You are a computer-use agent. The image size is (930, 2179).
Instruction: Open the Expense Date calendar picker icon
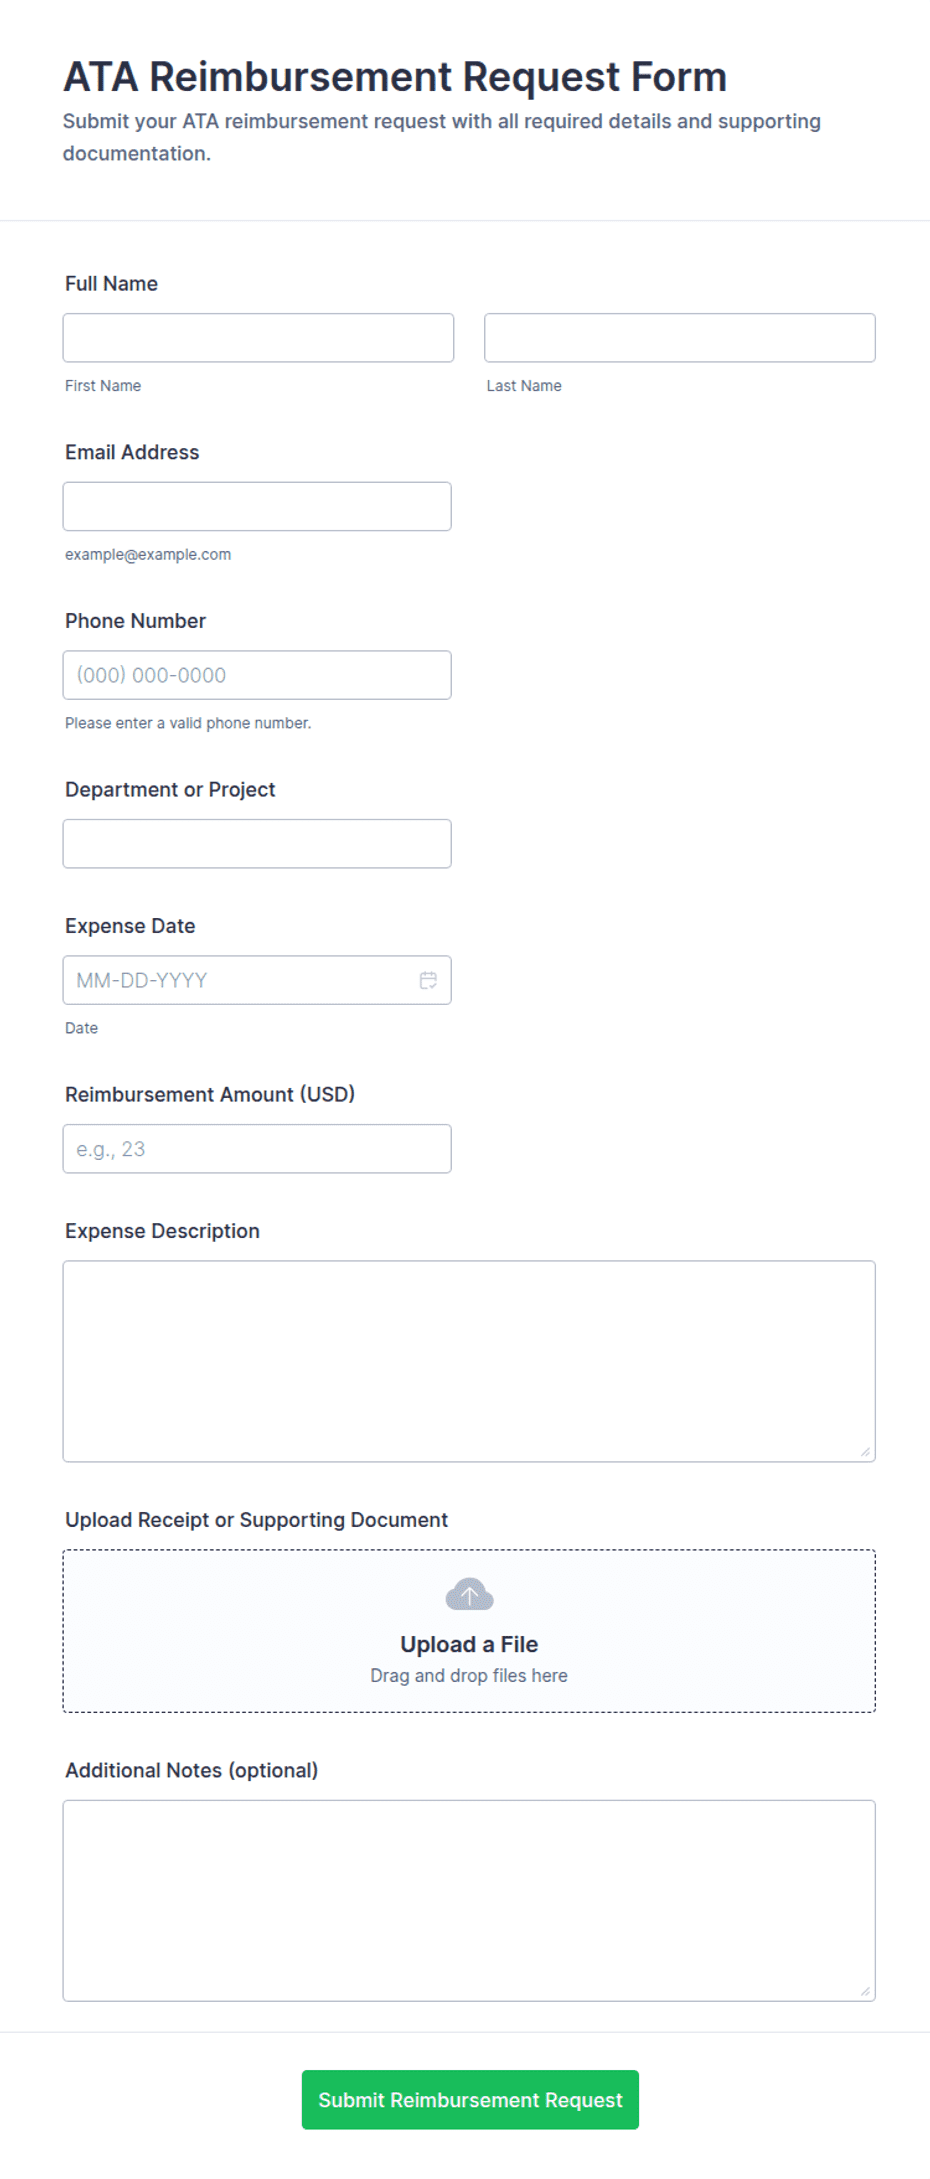tap(428, 980)
